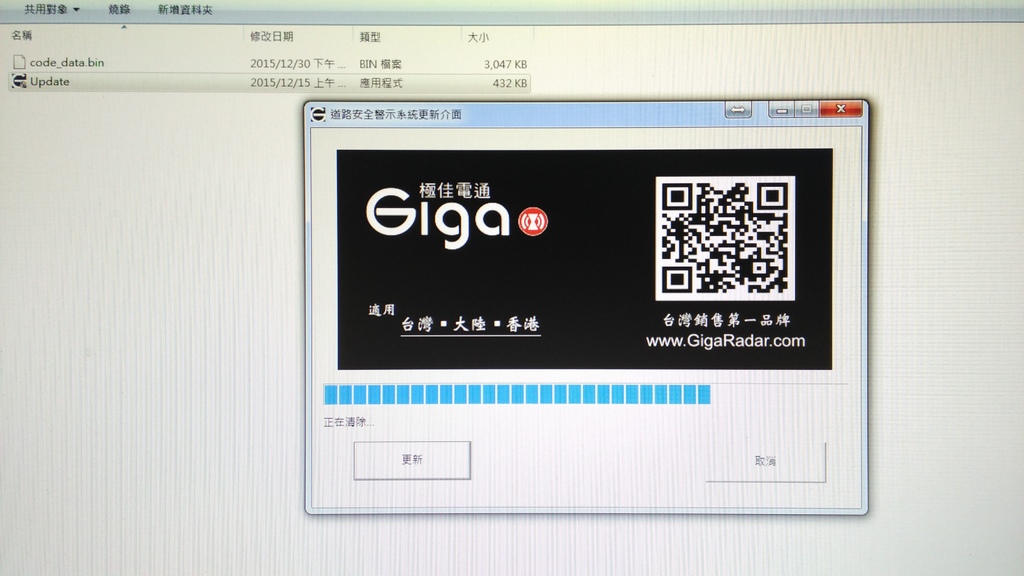Click the QR code image

tap(725, 238)
